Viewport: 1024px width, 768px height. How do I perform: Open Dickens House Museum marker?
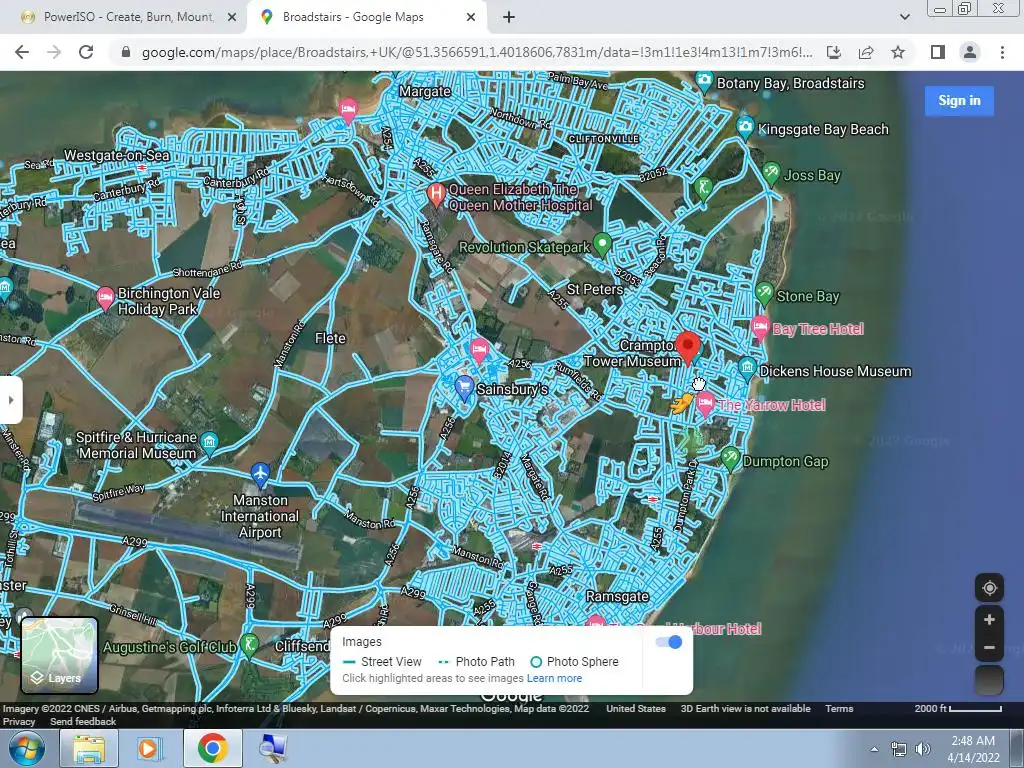coord(747,369)
